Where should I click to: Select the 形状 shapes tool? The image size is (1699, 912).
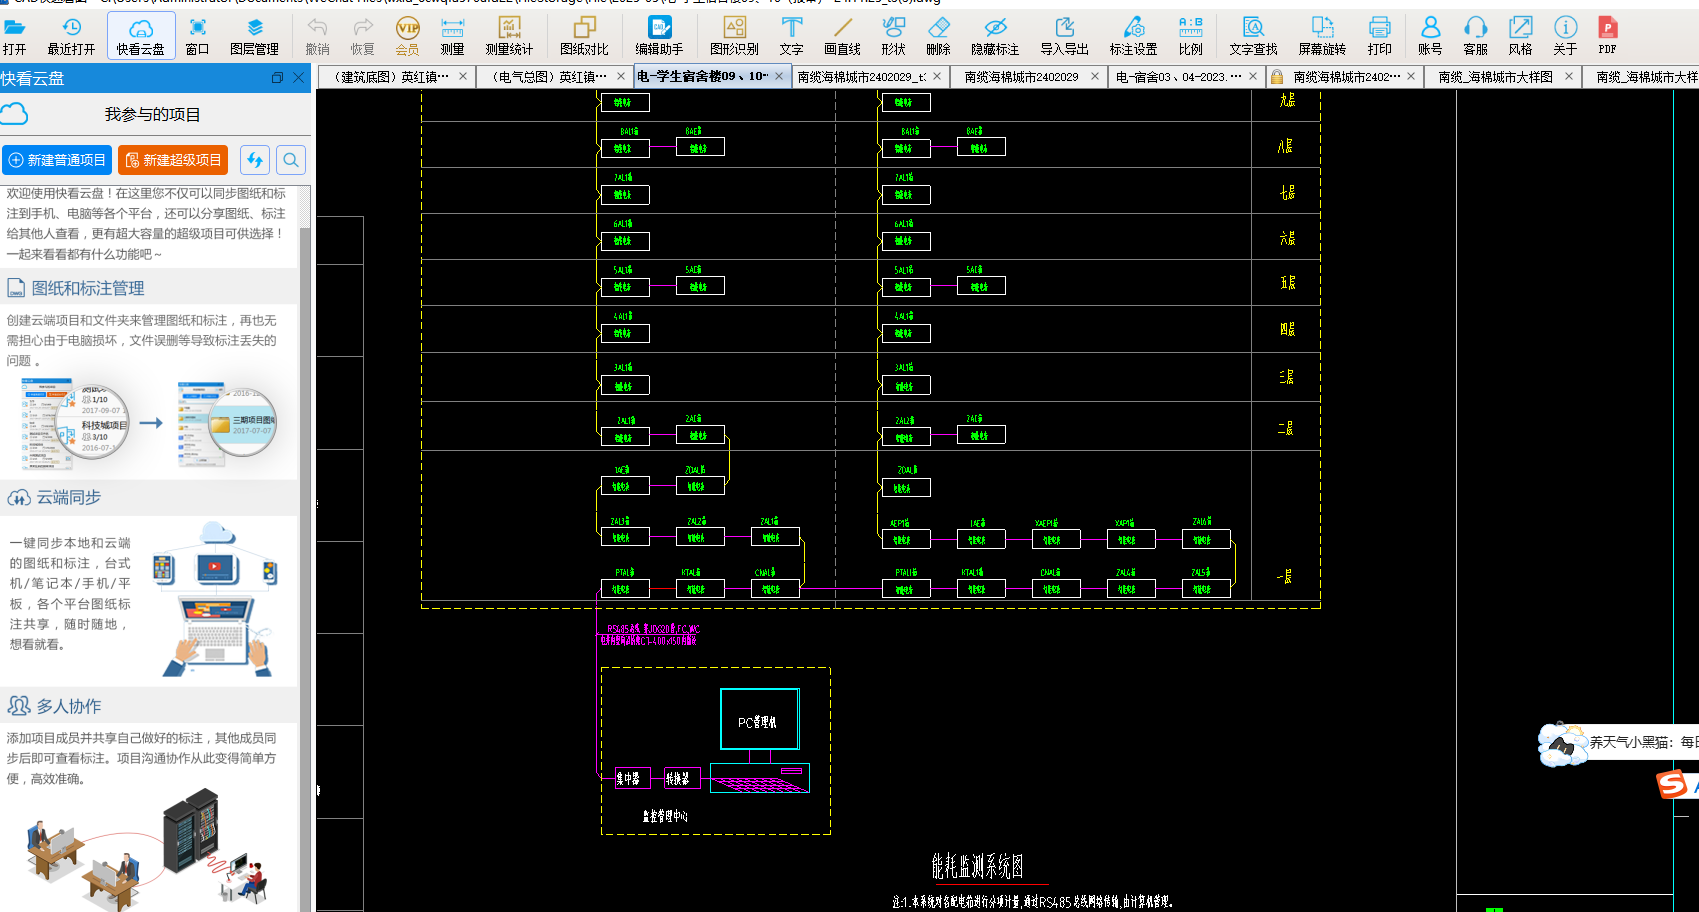894,36
